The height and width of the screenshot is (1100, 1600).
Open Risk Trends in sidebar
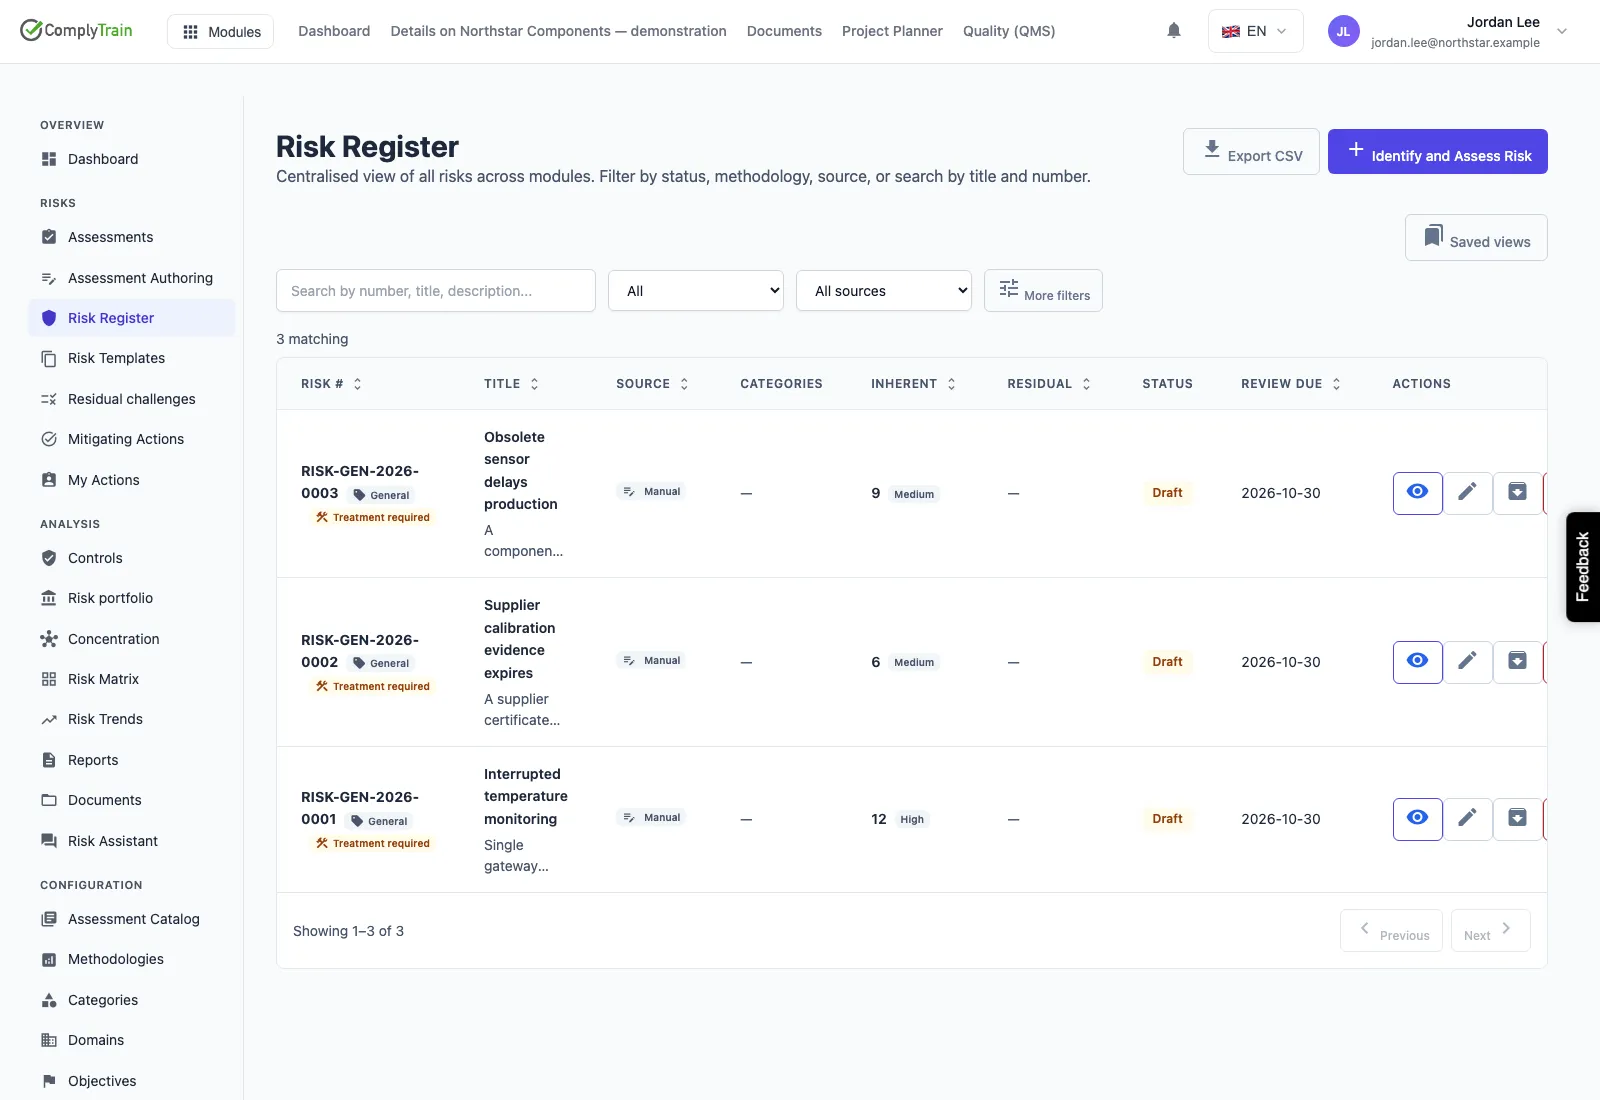pyautogui.click(x=132, y=719)
